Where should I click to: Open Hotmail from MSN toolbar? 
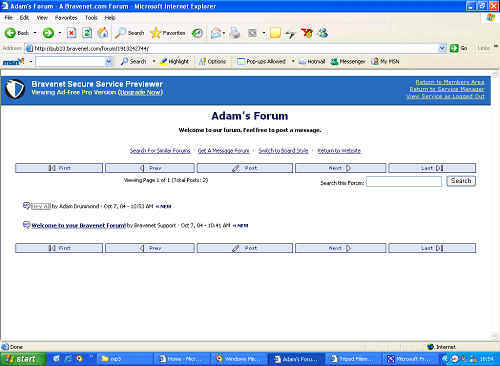[312, 61]
